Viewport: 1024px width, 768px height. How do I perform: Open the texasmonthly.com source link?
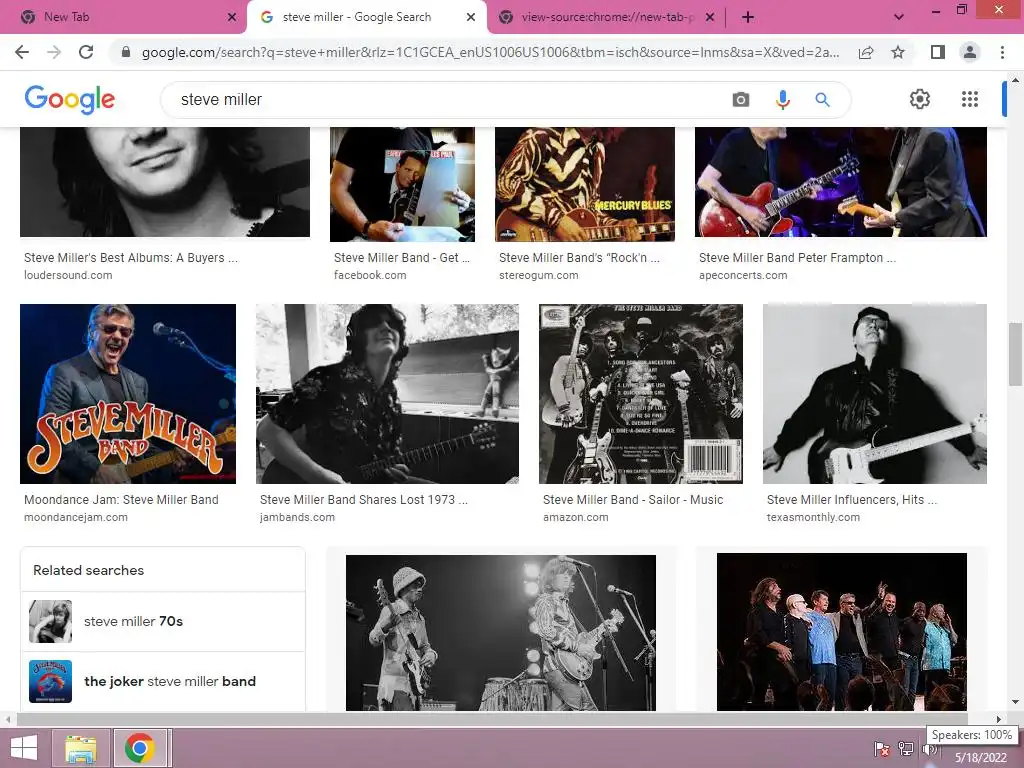tap(813, 517)
